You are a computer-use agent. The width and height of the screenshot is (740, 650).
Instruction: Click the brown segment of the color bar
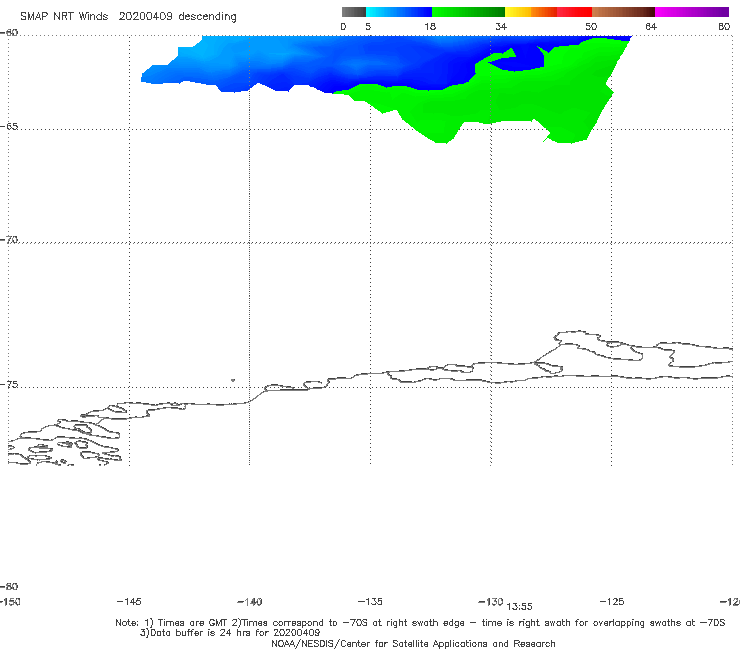pos(623,12)
